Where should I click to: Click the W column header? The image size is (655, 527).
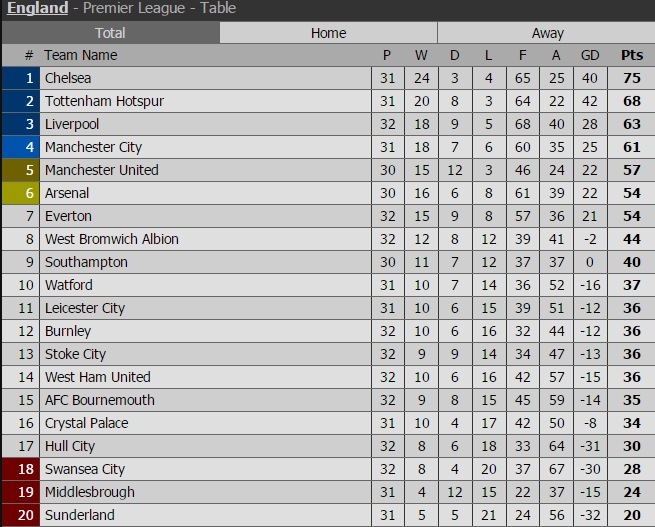click(421, 55)
